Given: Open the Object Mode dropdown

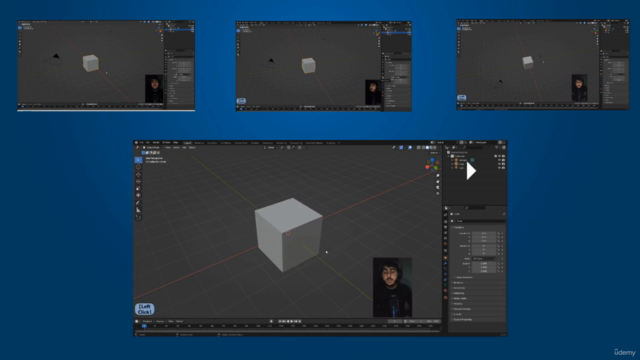Looking at the screenshot, I should point(152,147).
